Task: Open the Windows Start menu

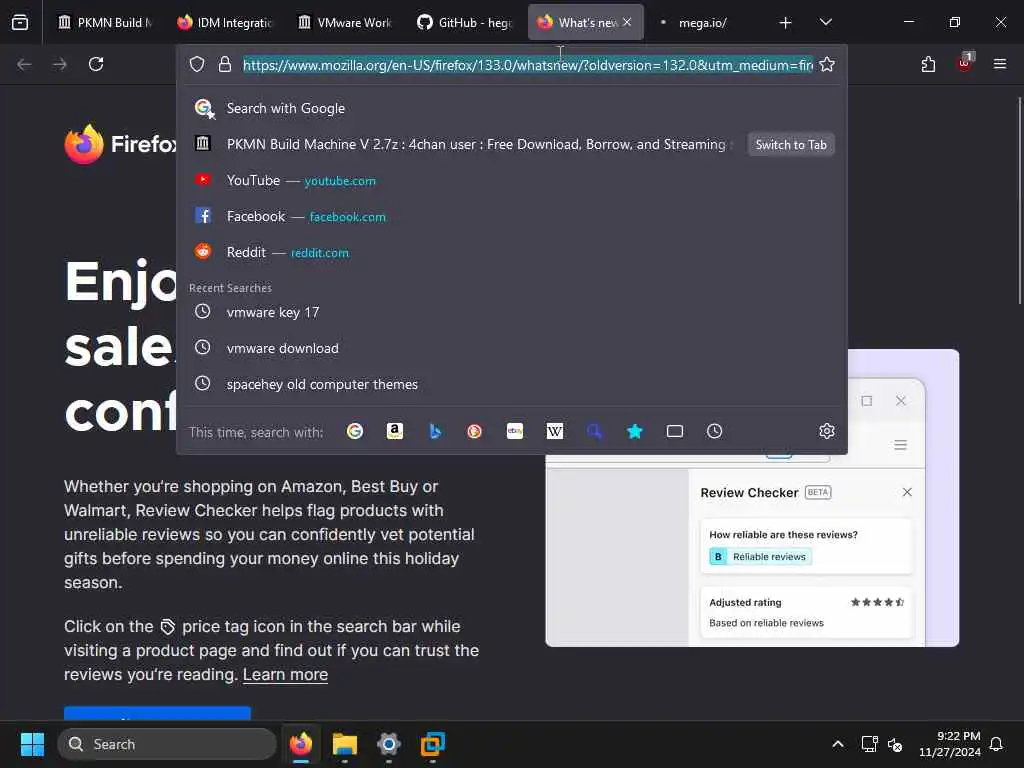Action: click(x=32, y=744)
